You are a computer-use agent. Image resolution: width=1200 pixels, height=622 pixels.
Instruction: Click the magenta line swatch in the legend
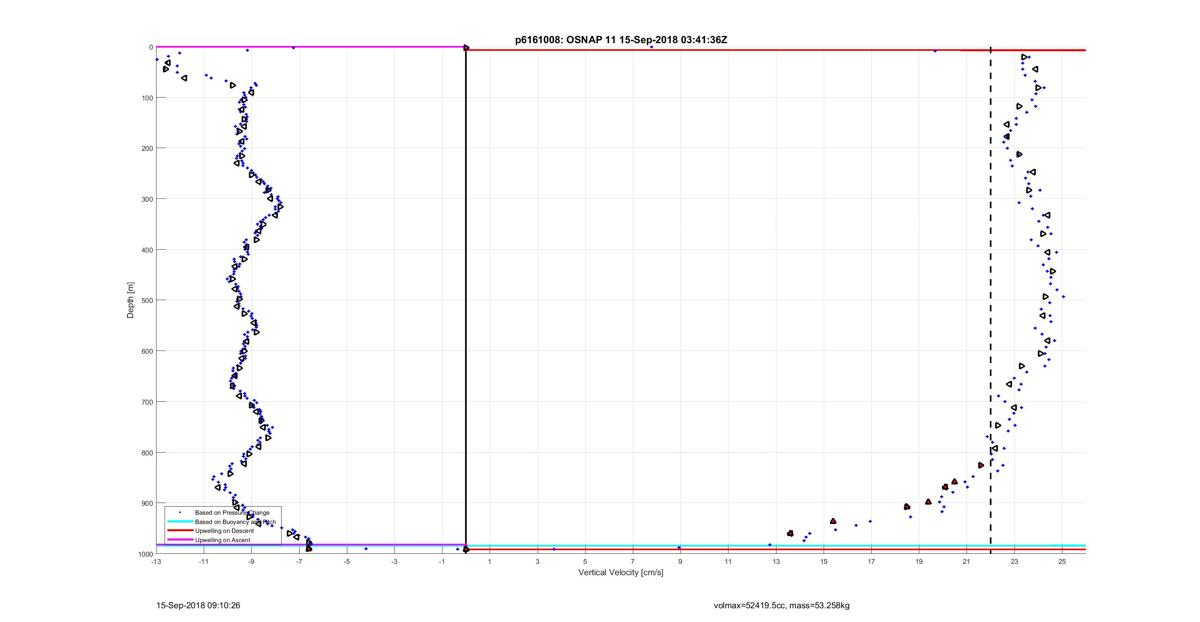coord(180,540)
